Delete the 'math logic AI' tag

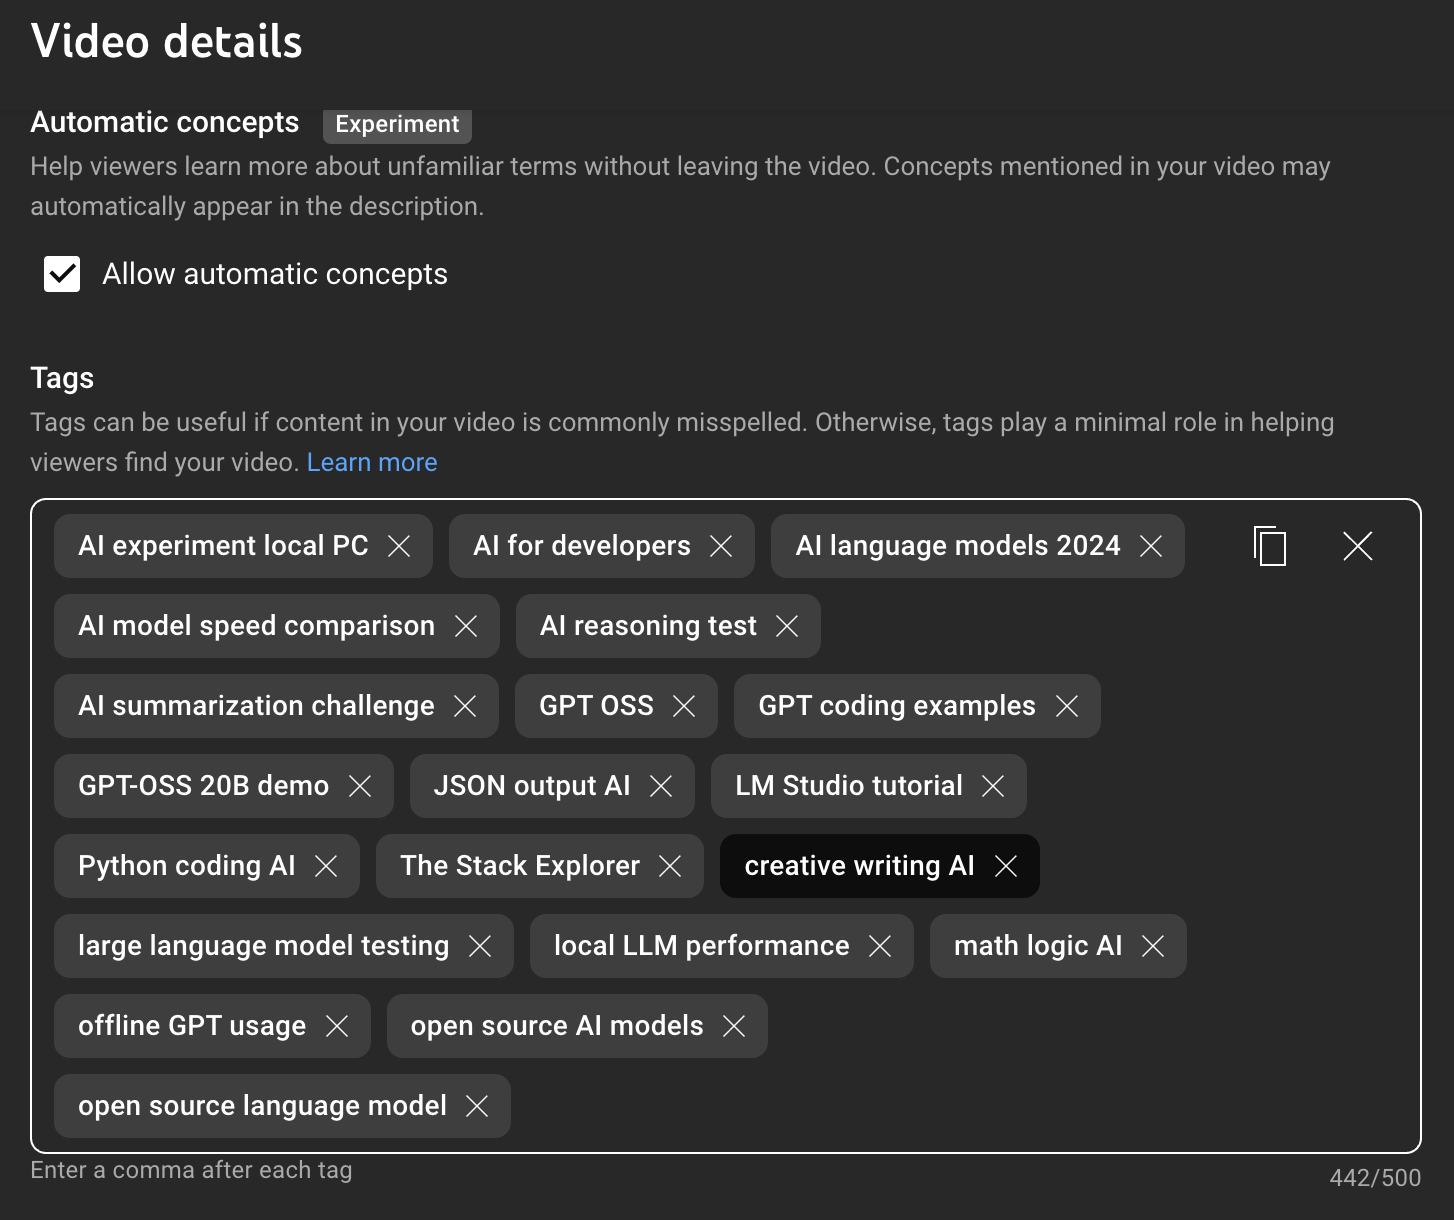(x=1153, y=946)
